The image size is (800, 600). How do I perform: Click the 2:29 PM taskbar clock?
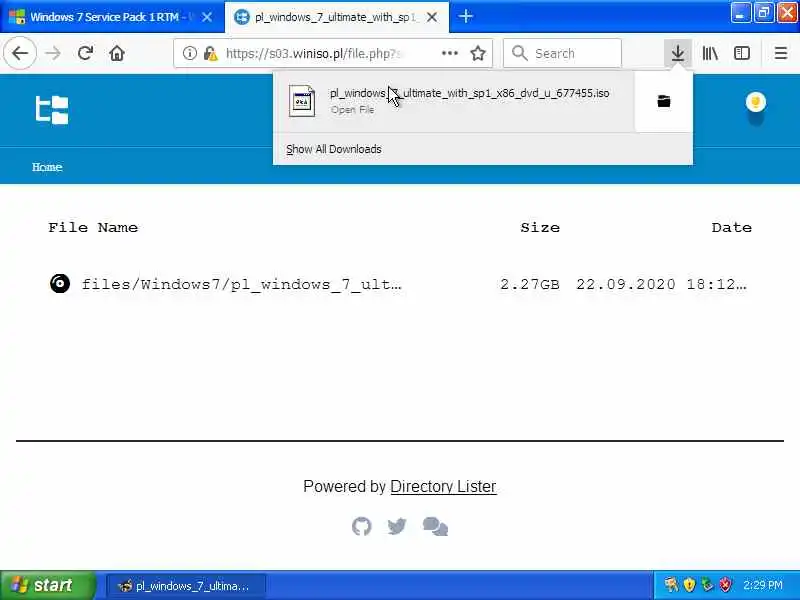tap(762, 585)
